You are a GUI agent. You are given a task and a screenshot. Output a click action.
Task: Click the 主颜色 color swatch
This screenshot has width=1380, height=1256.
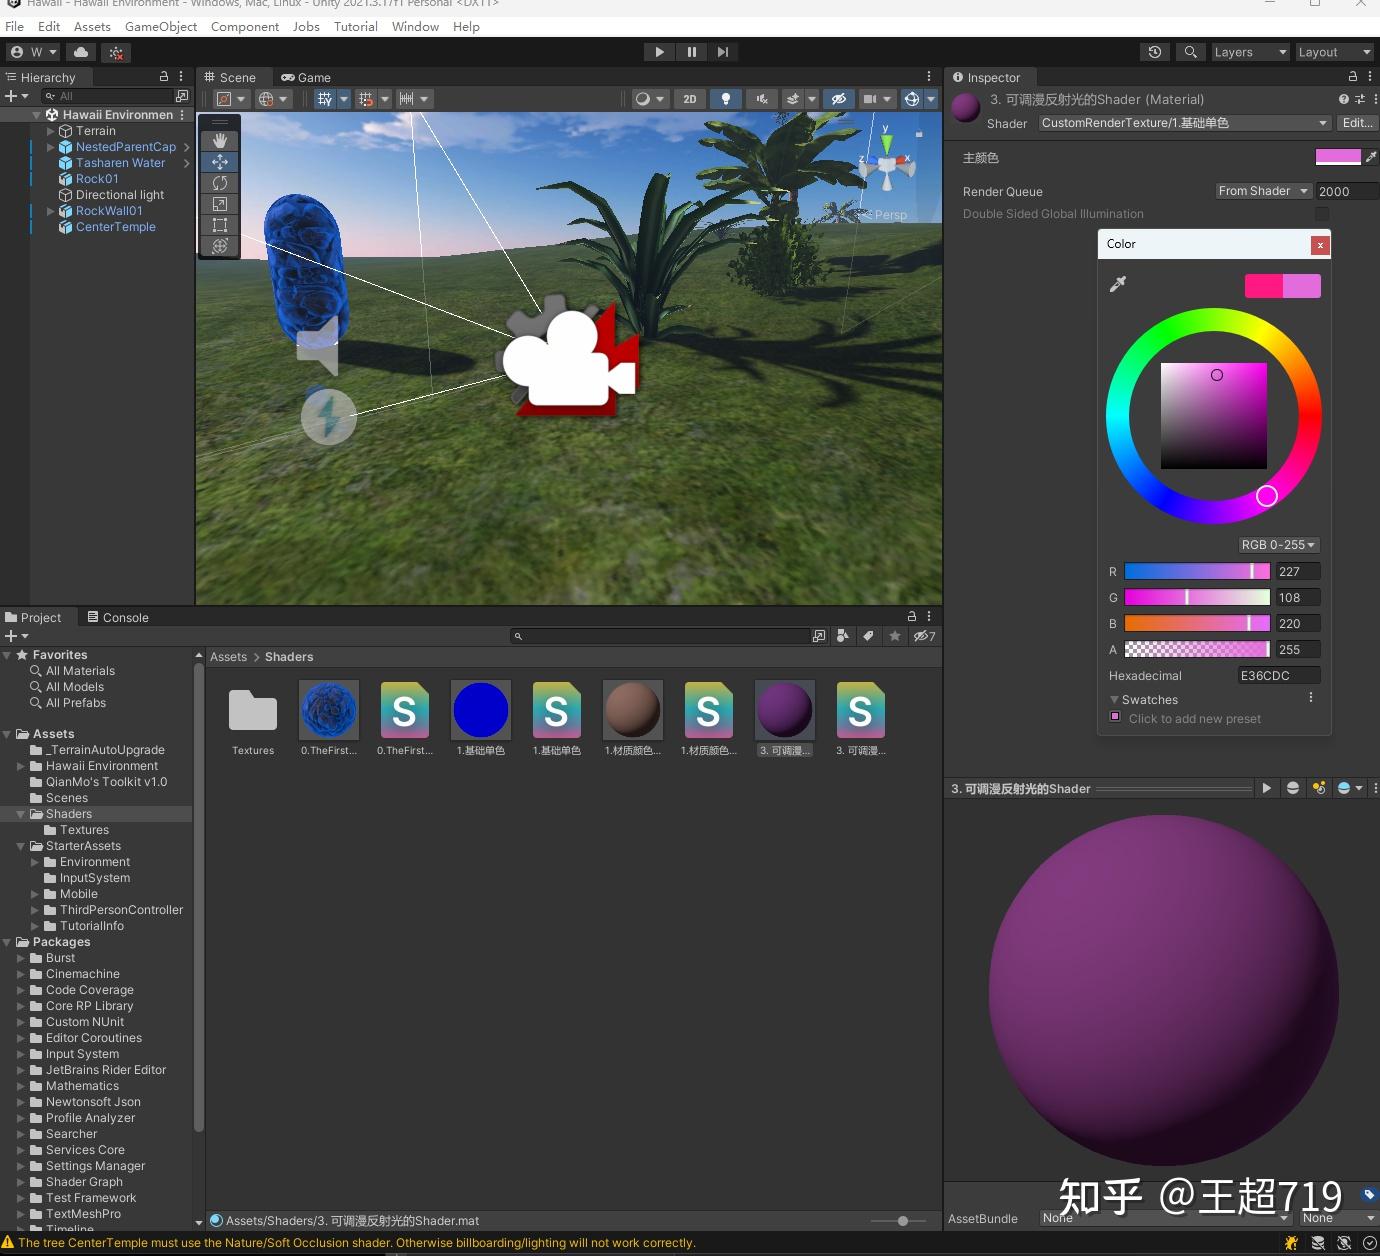[1339, 157]
